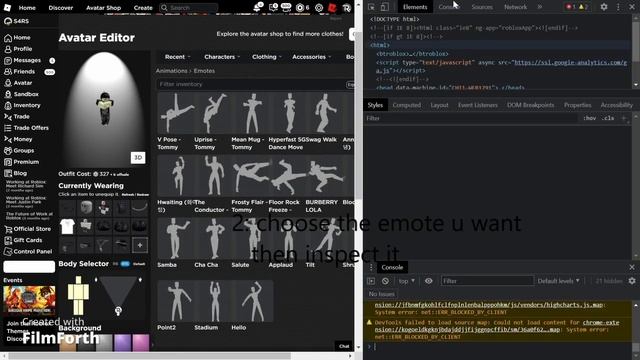
Task: Expand the Characters dropdown
Action: [222, 57]
